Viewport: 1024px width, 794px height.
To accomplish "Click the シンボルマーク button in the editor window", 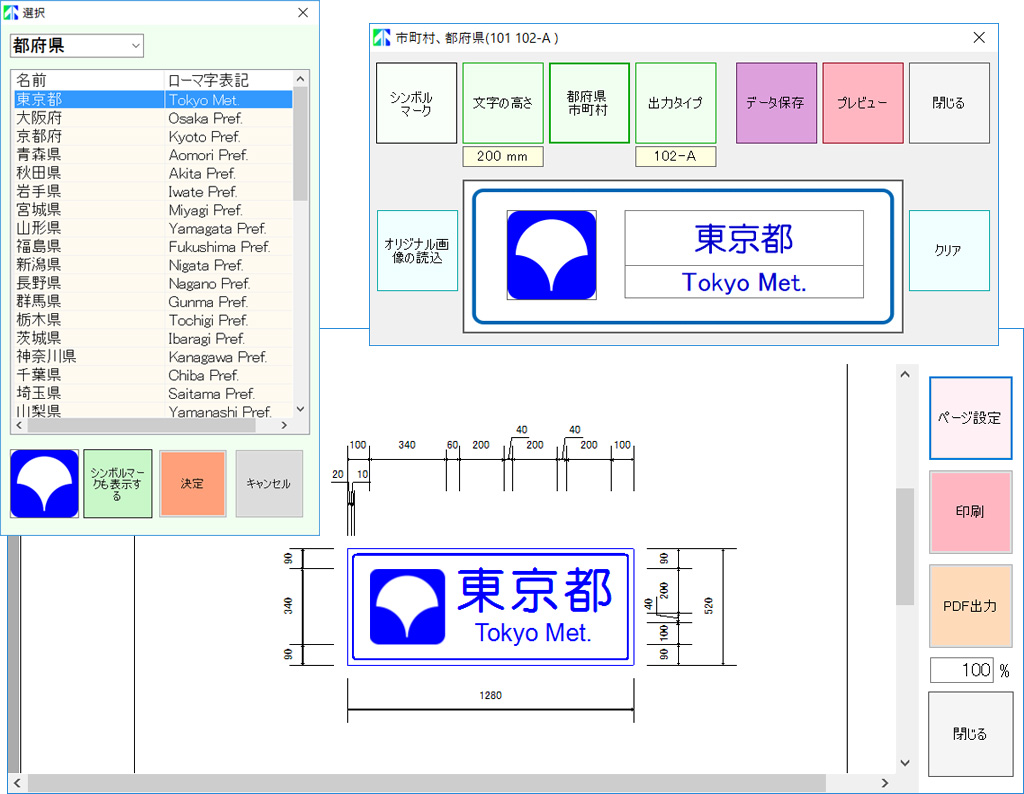I will (x=417, y=103).
